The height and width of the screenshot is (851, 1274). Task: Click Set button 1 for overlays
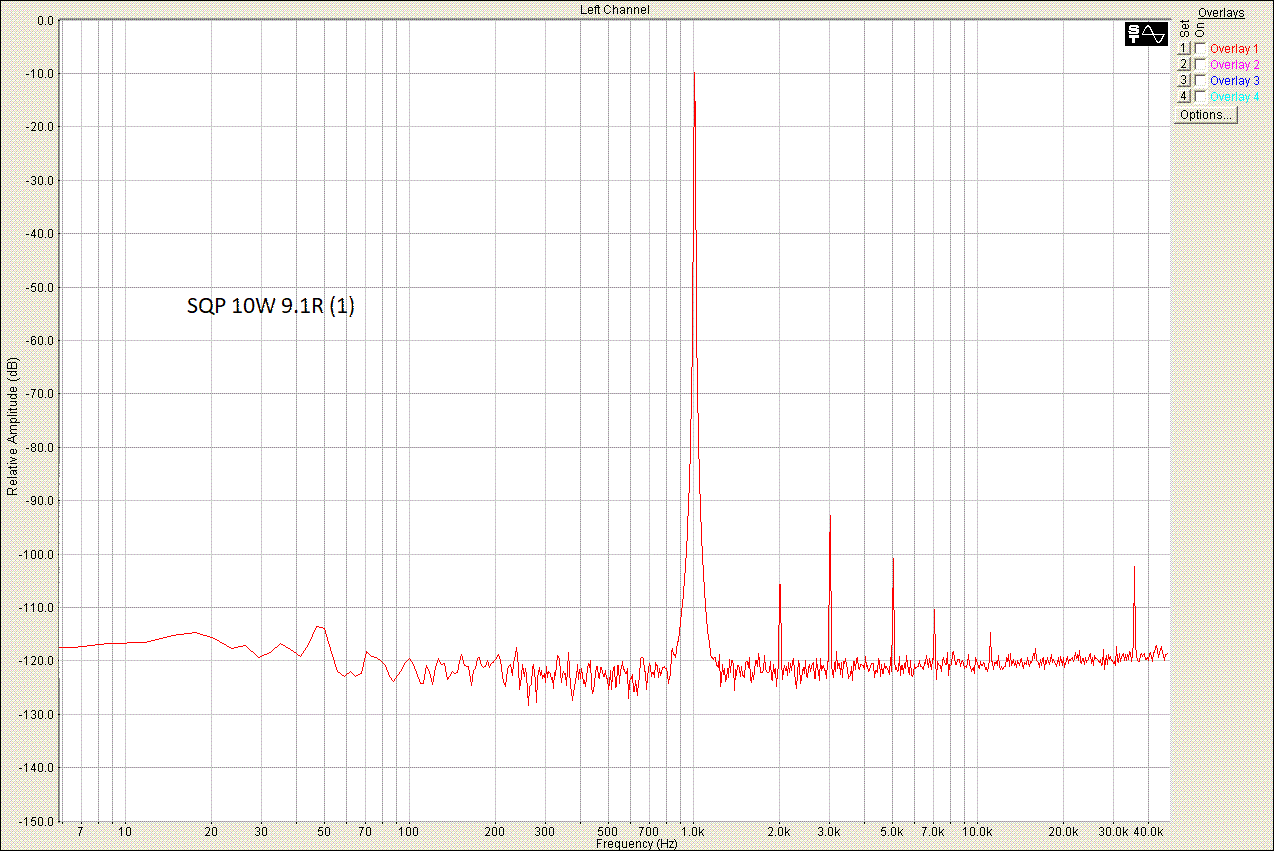1184,48
